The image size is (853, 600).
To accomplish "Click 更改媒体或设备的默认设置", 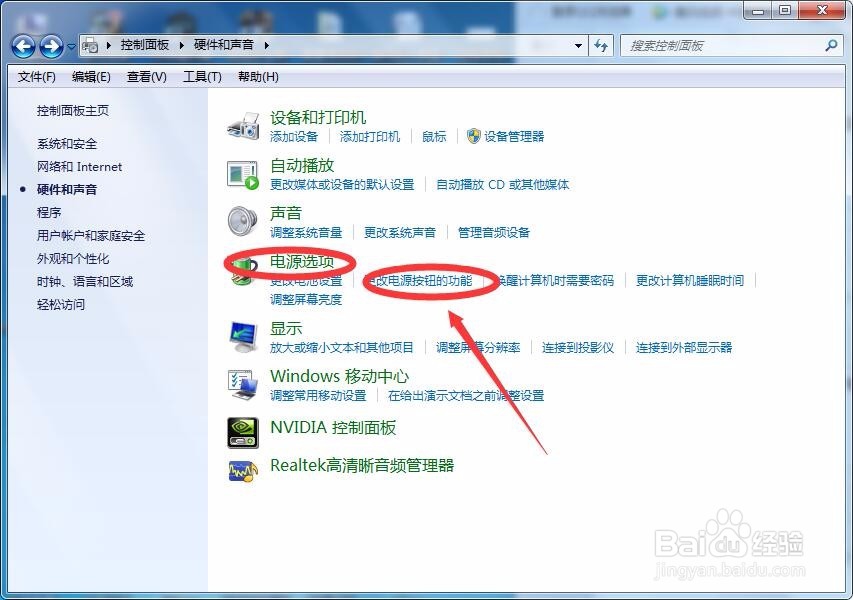I will click(342, 184).
